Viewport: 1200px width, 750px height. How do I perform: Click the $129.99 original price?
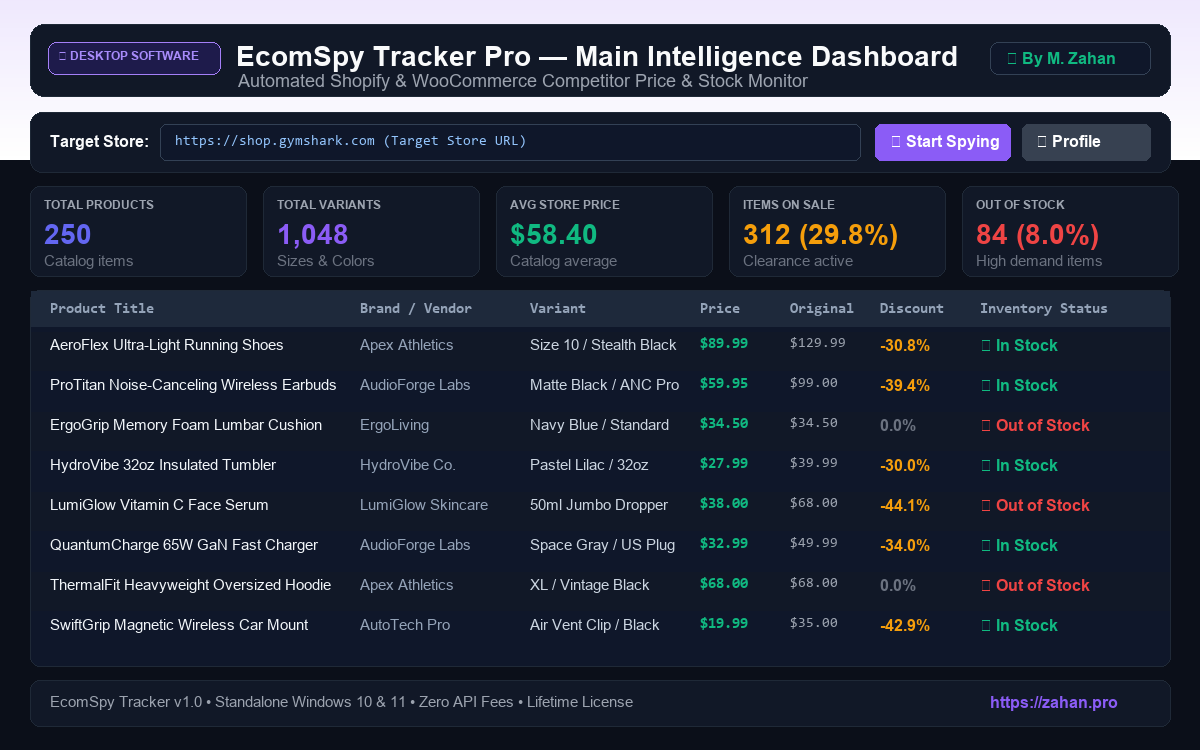pos(818,343)
